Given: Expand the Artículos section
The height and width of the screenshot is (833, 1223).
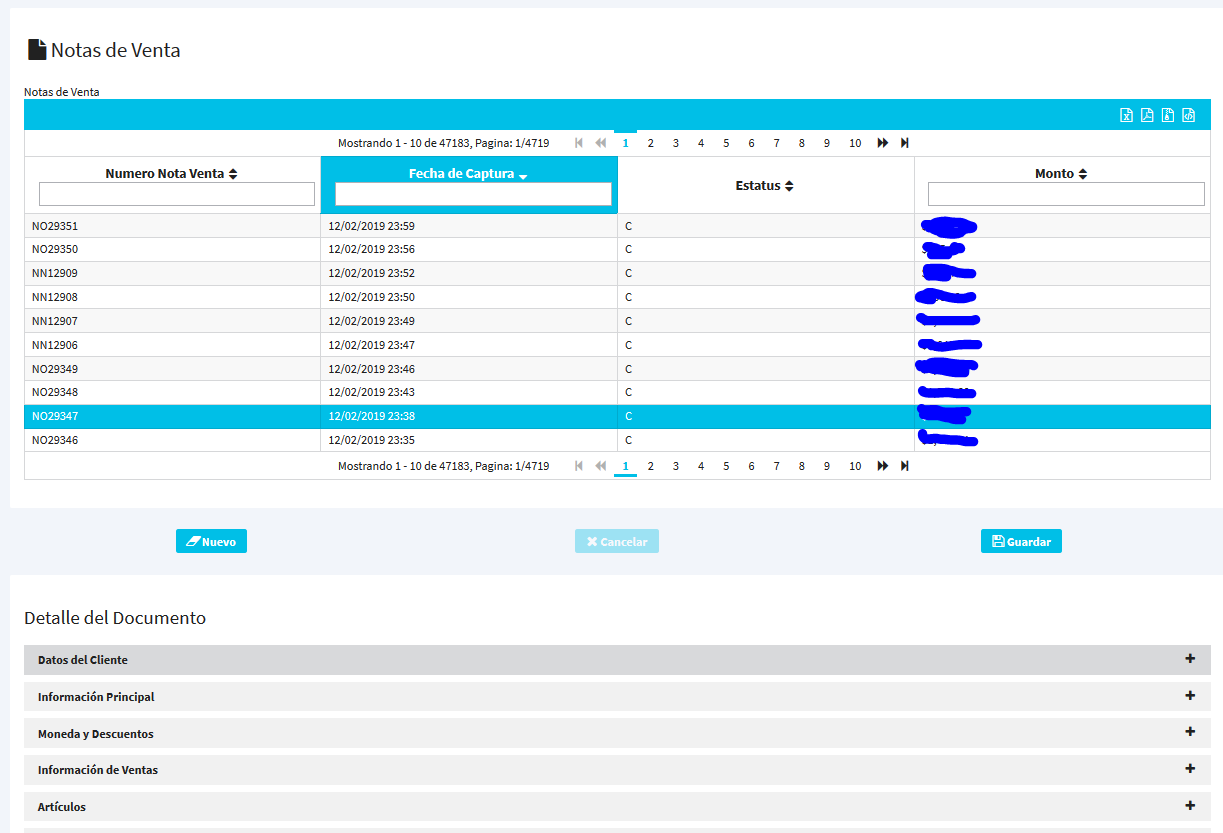Looking at the screenshot, I should click(x=1190, y=805).
